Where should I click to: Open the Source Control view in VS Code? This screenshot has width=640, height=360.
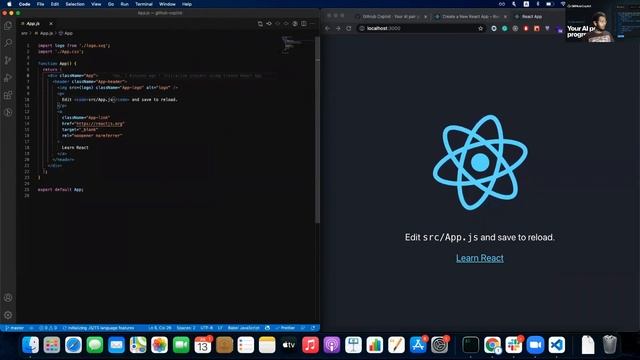click(8, 60)
